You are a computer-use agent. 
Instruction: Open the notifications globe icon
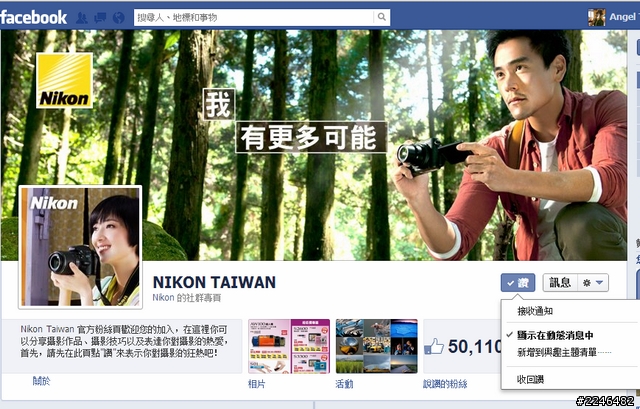coord(118,18)
